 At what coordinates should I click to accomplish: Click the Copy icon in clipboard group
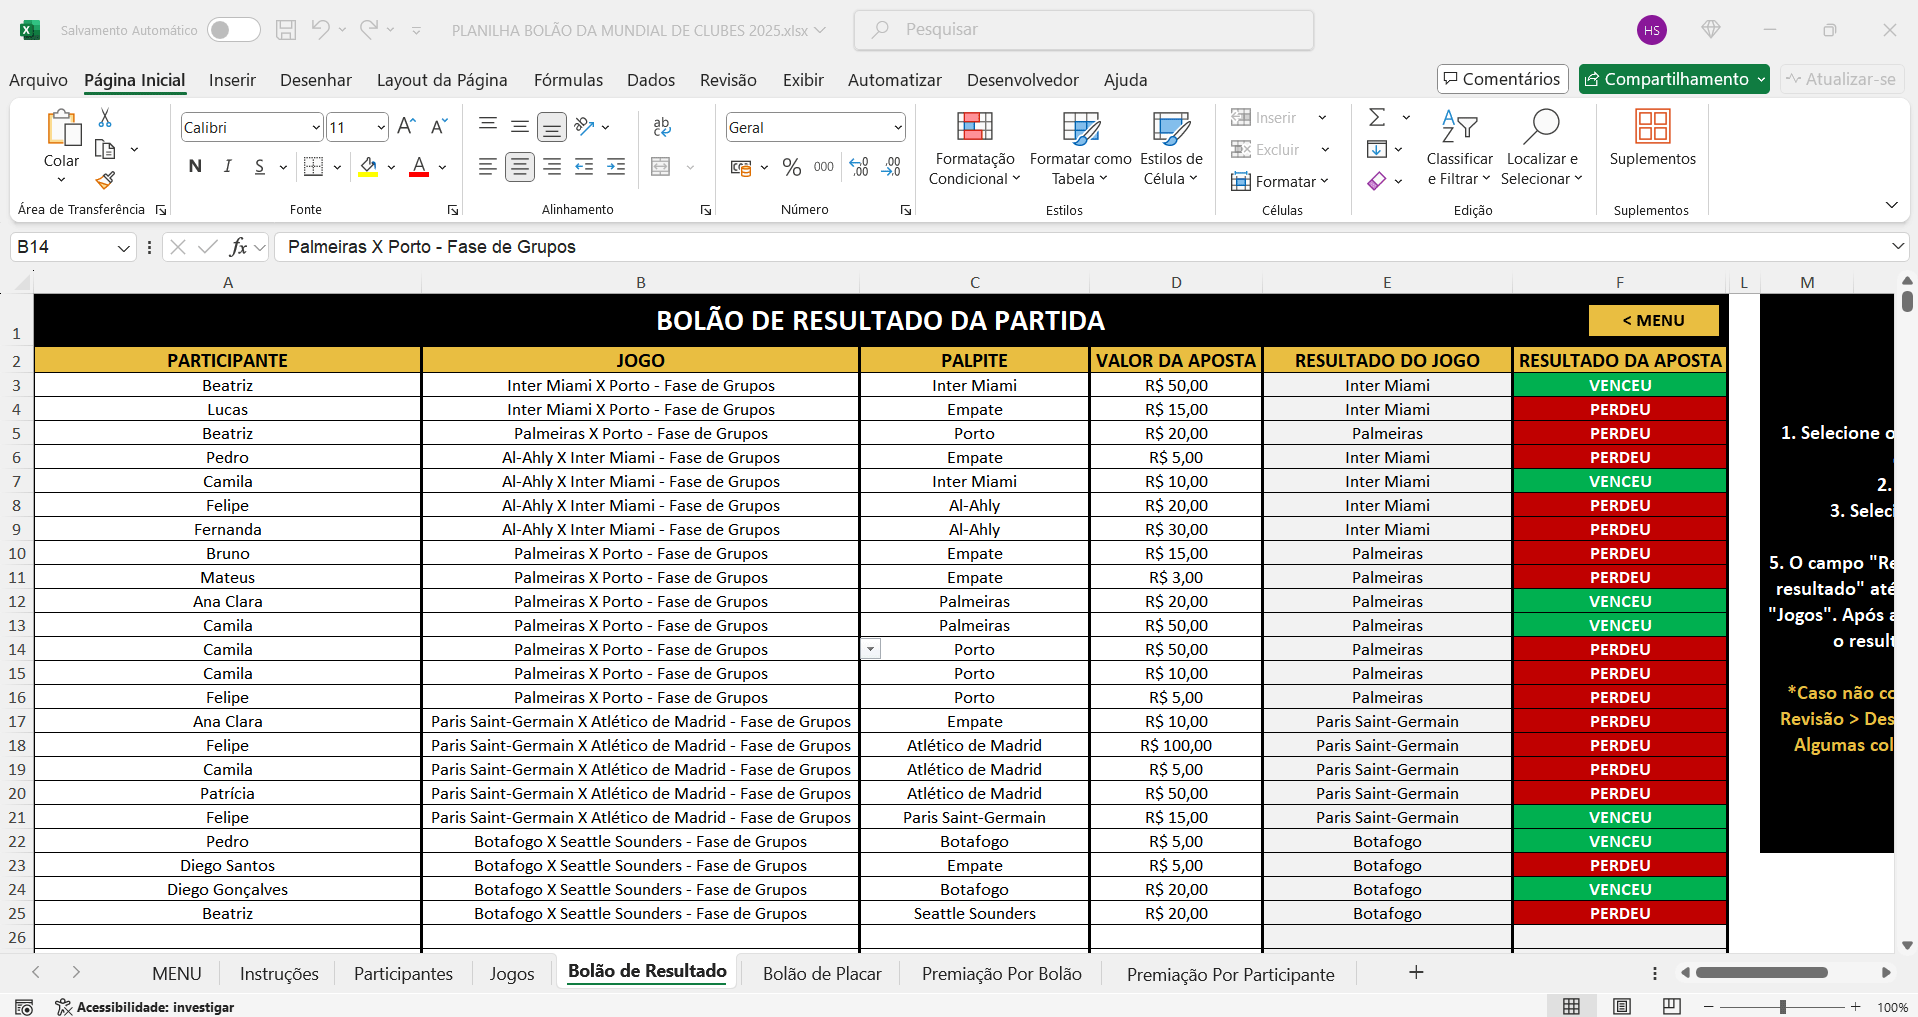(105, 149)
